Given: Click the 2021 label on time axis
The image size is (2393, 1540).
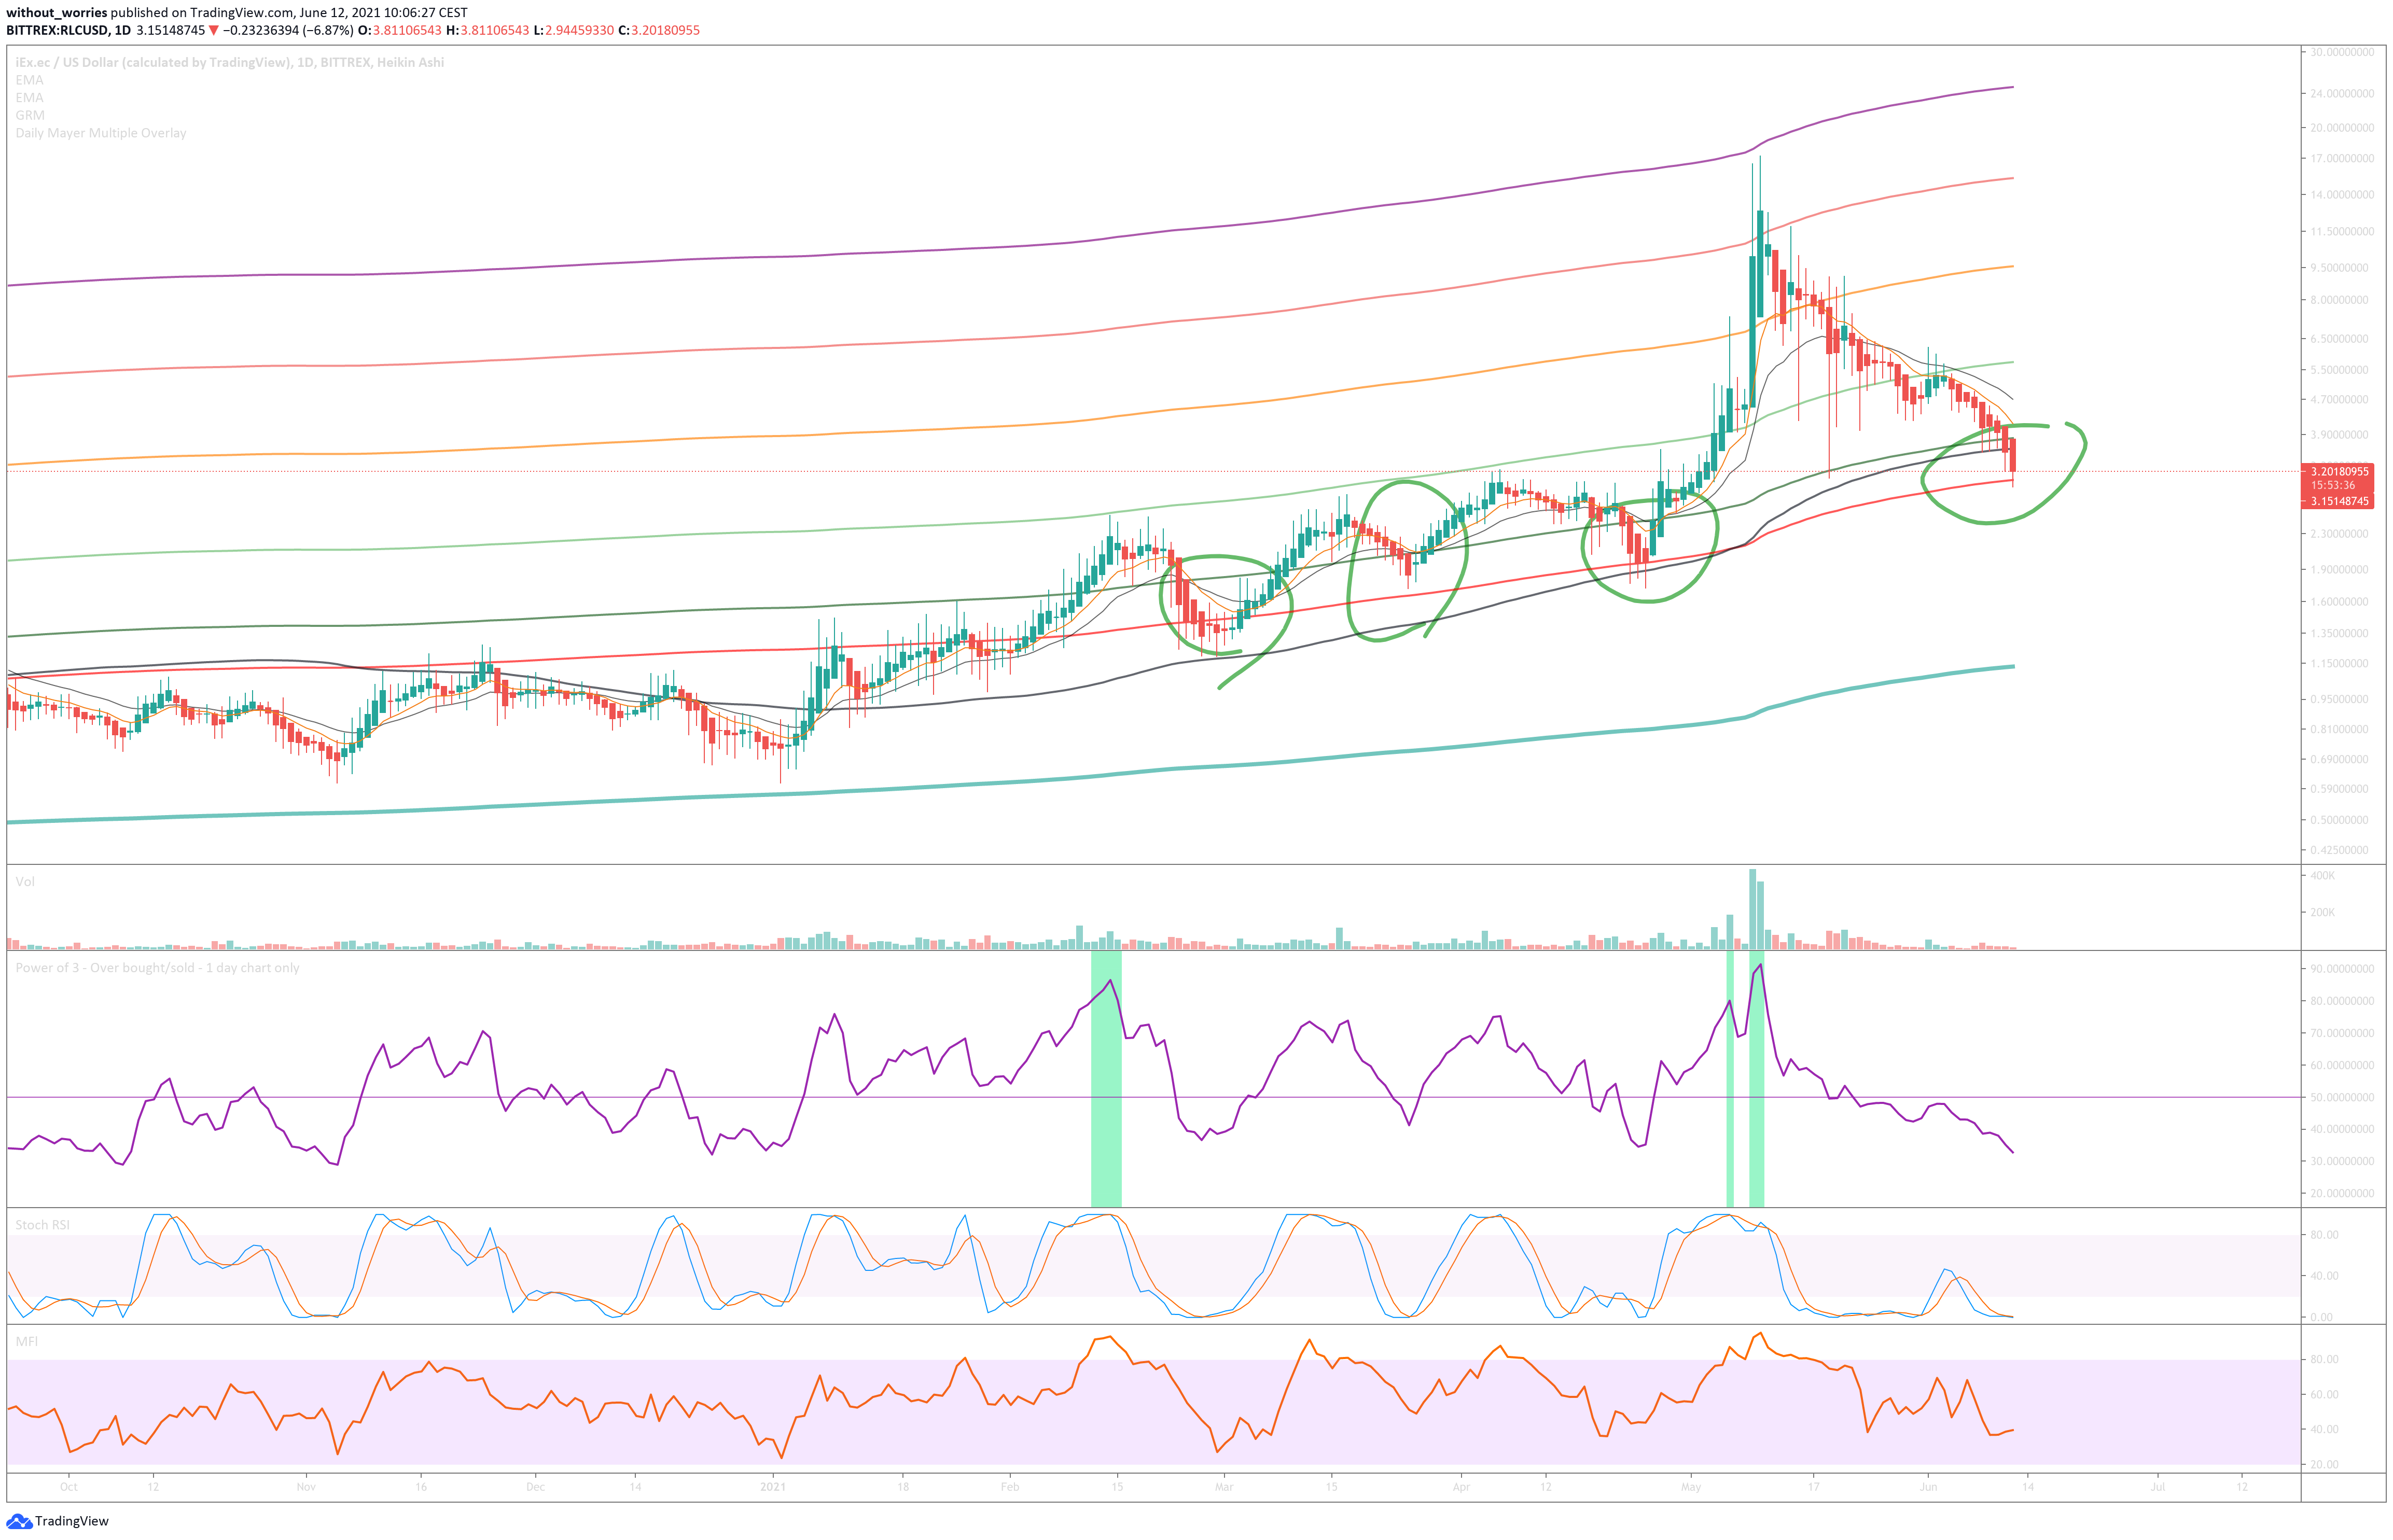Looking at the screenshot, I should [773, 1487].
